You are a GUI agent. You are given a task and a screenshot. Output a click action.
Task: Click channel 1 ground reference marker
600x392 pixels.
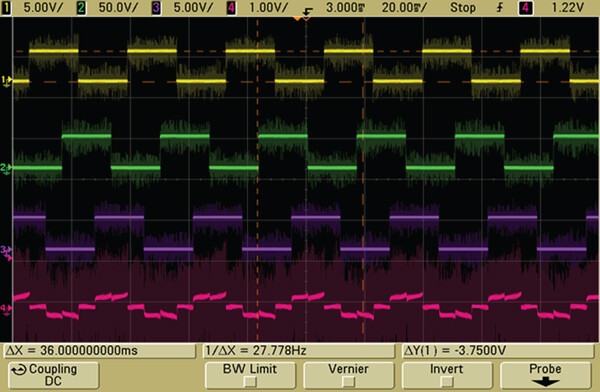click(6, 80)
